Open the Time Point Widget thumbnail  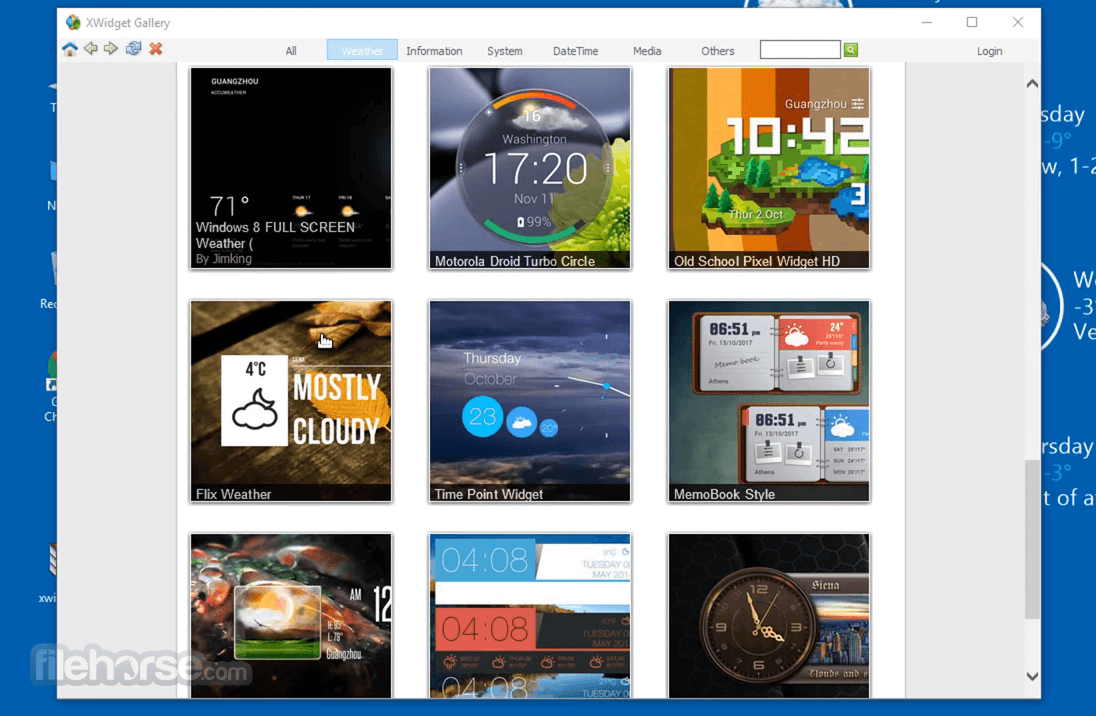tap(530, 401)
